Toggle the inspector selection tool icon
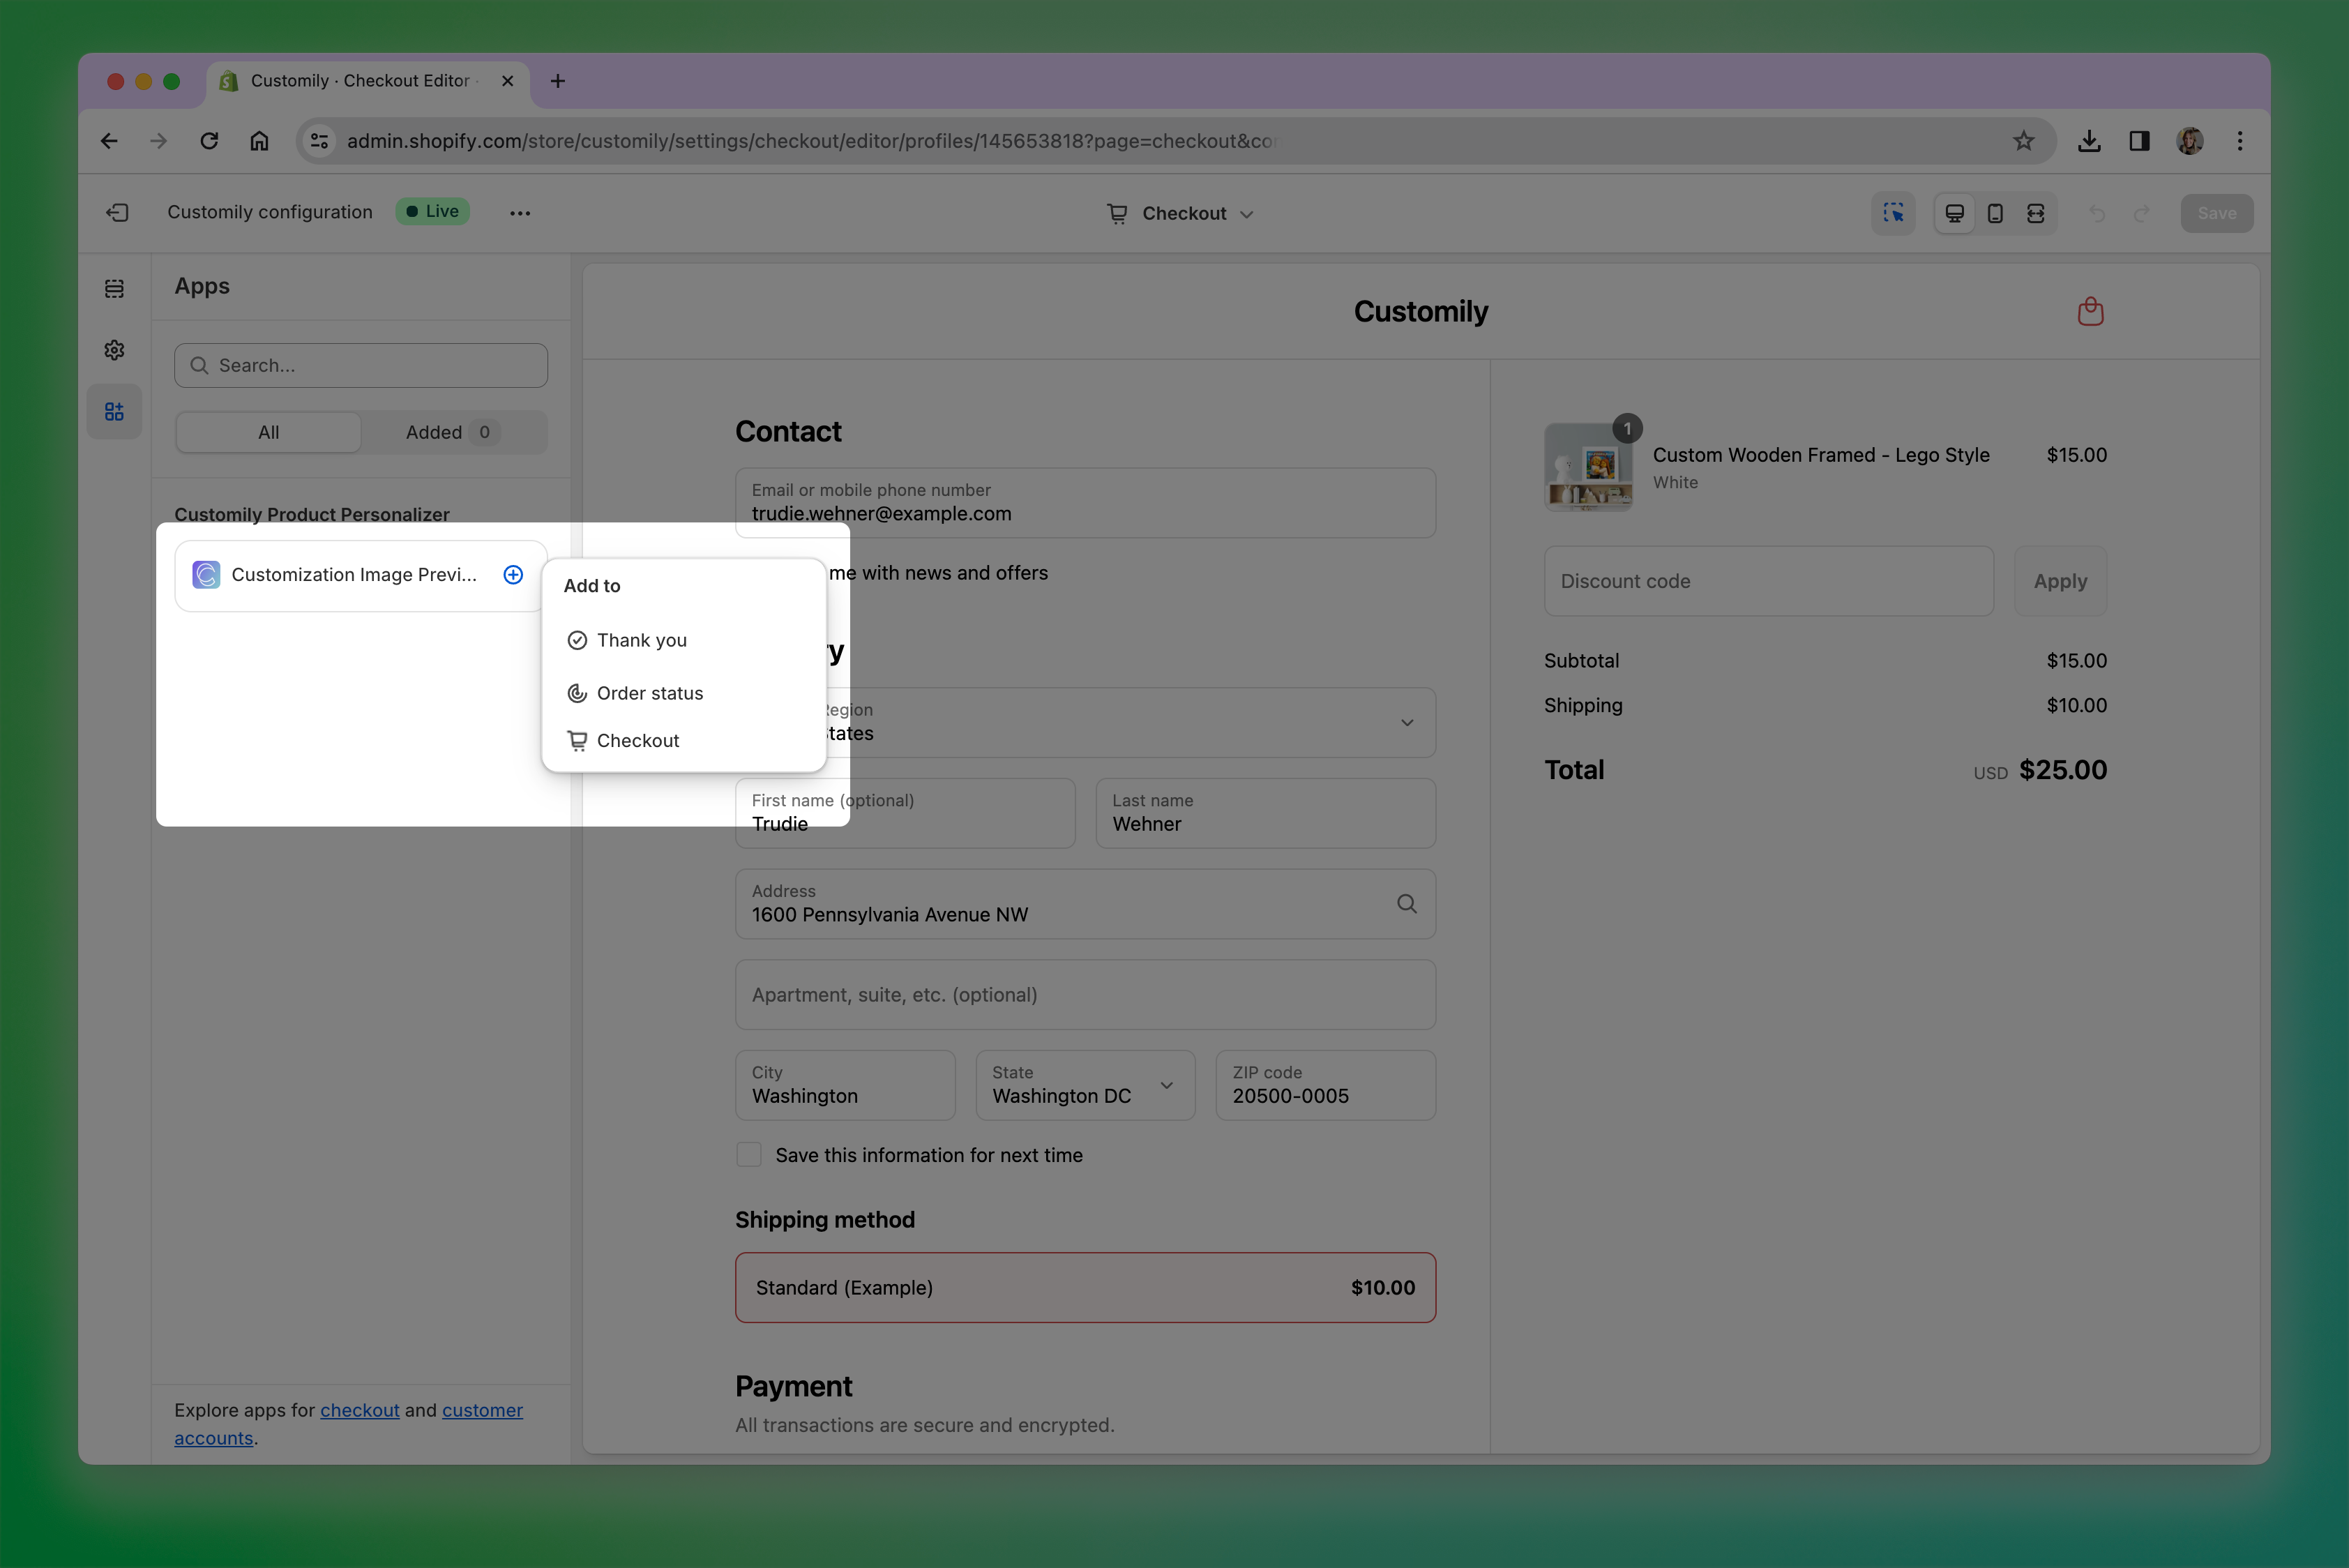The image size is (2349, 1568). (1893, 213)
